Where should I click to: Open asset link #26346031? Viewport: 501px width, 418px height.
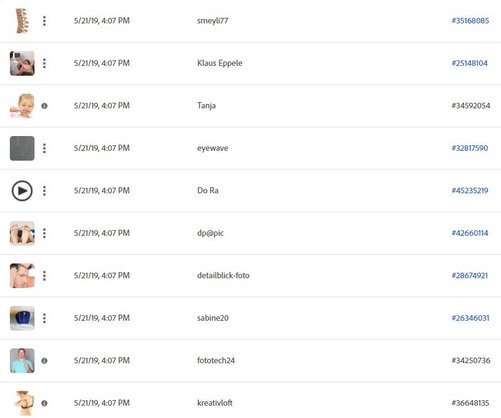(x=470, y=318)
